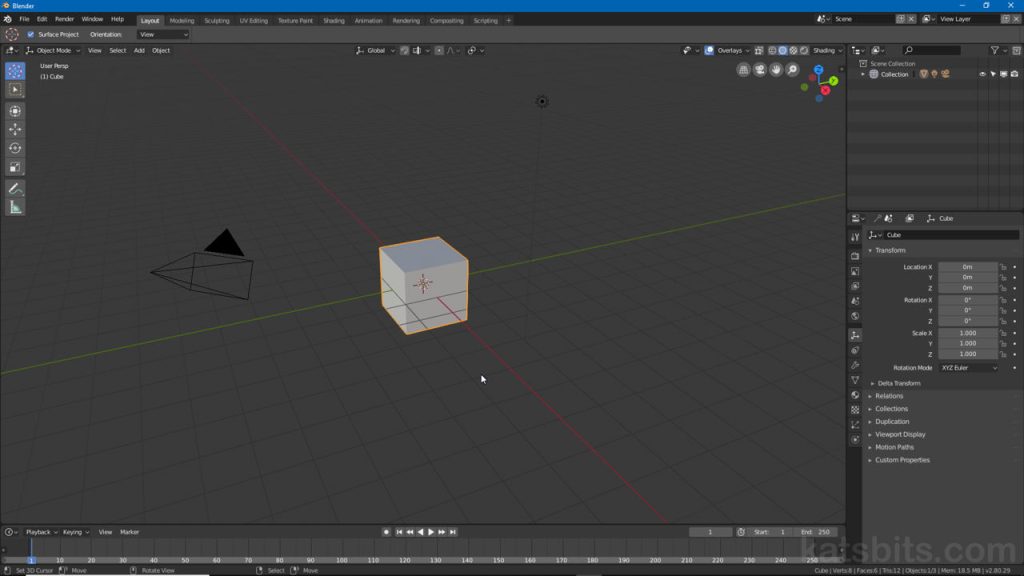Open the Modifiers wrench tab in Properties
Viewport: 1024px width, 576px height.
tap(855, 365)
